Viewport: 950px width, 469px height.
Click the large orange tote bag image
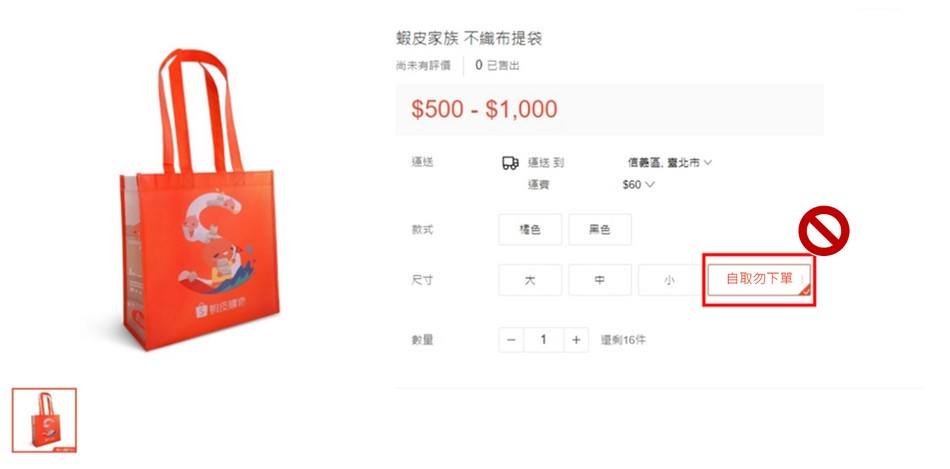(x=199, y=200)
